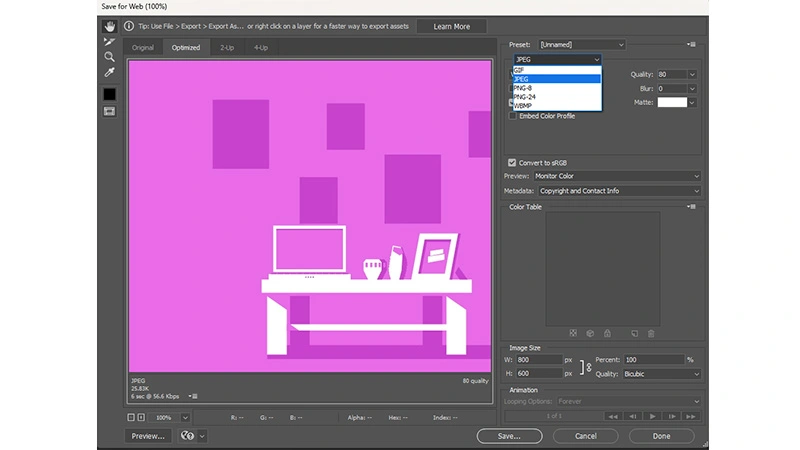Select the Zoom tool
The image size is (800, 450).
[x=109, y=57]
